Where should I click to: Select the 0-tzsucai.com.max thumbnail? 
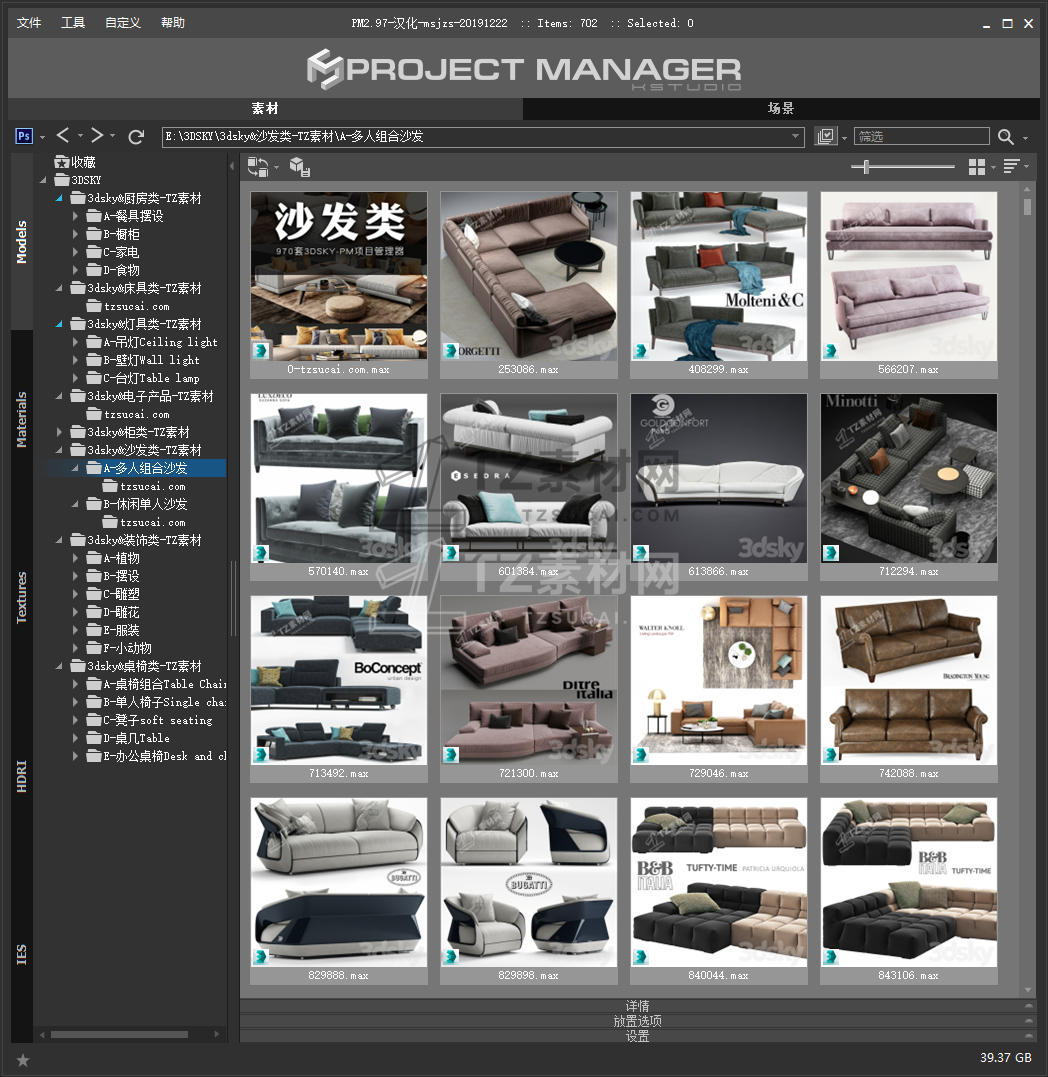pos(339,276)
